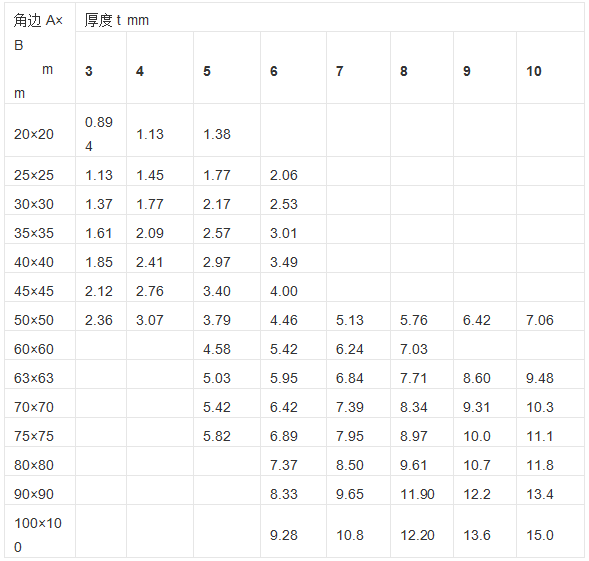Click value 7.03 in 60×60 row
Screen dimensions: 589x561
[x=414, y=349]
